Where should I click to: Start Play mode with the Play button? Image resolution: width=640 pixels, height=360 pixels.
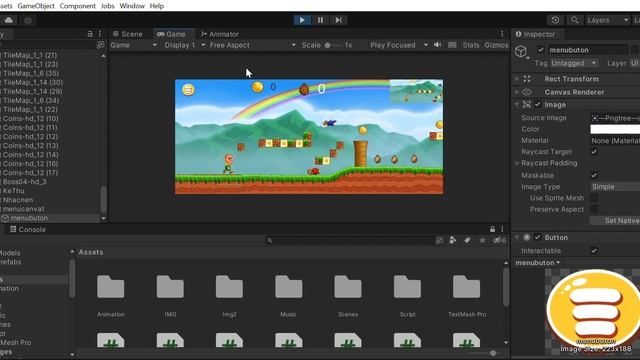coord(302,20)
